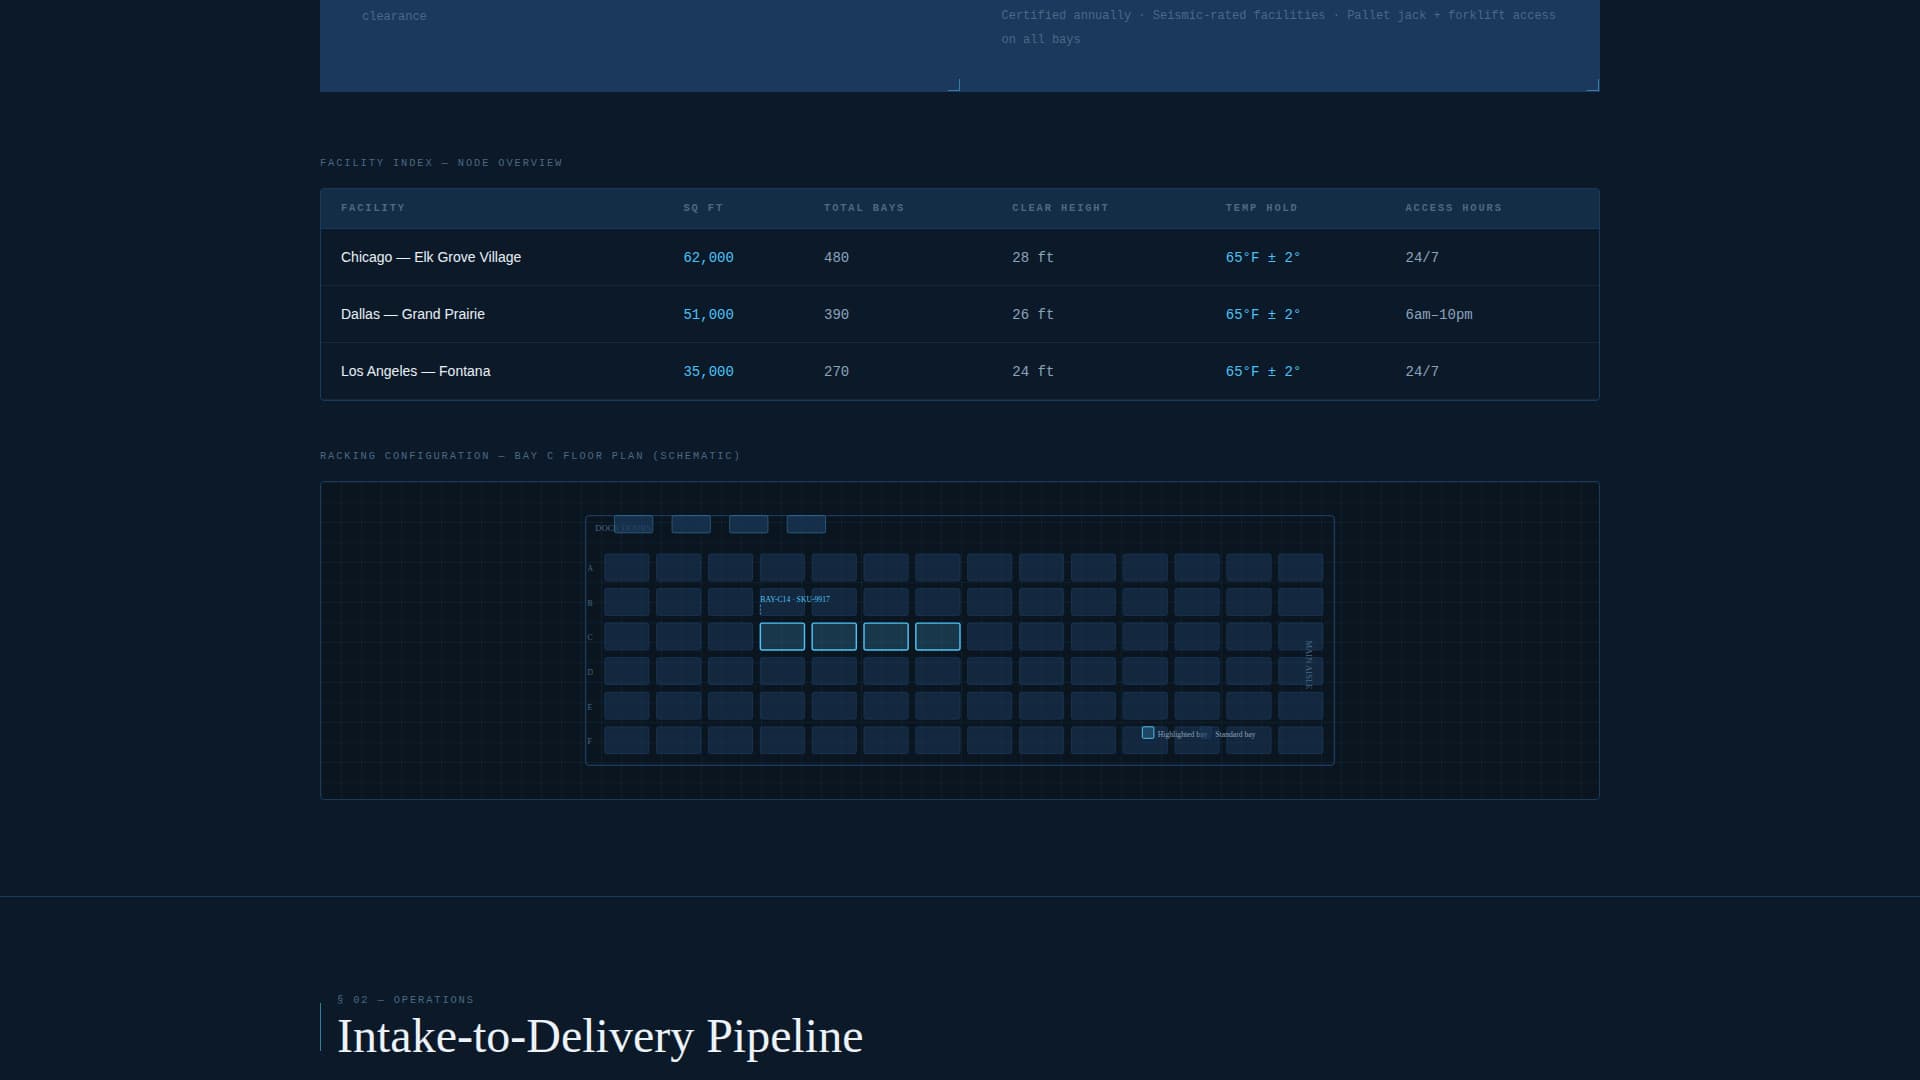Click the 390 total bays cell
The height and width of the screenshot is (1080, 1920).
point(836,315)
